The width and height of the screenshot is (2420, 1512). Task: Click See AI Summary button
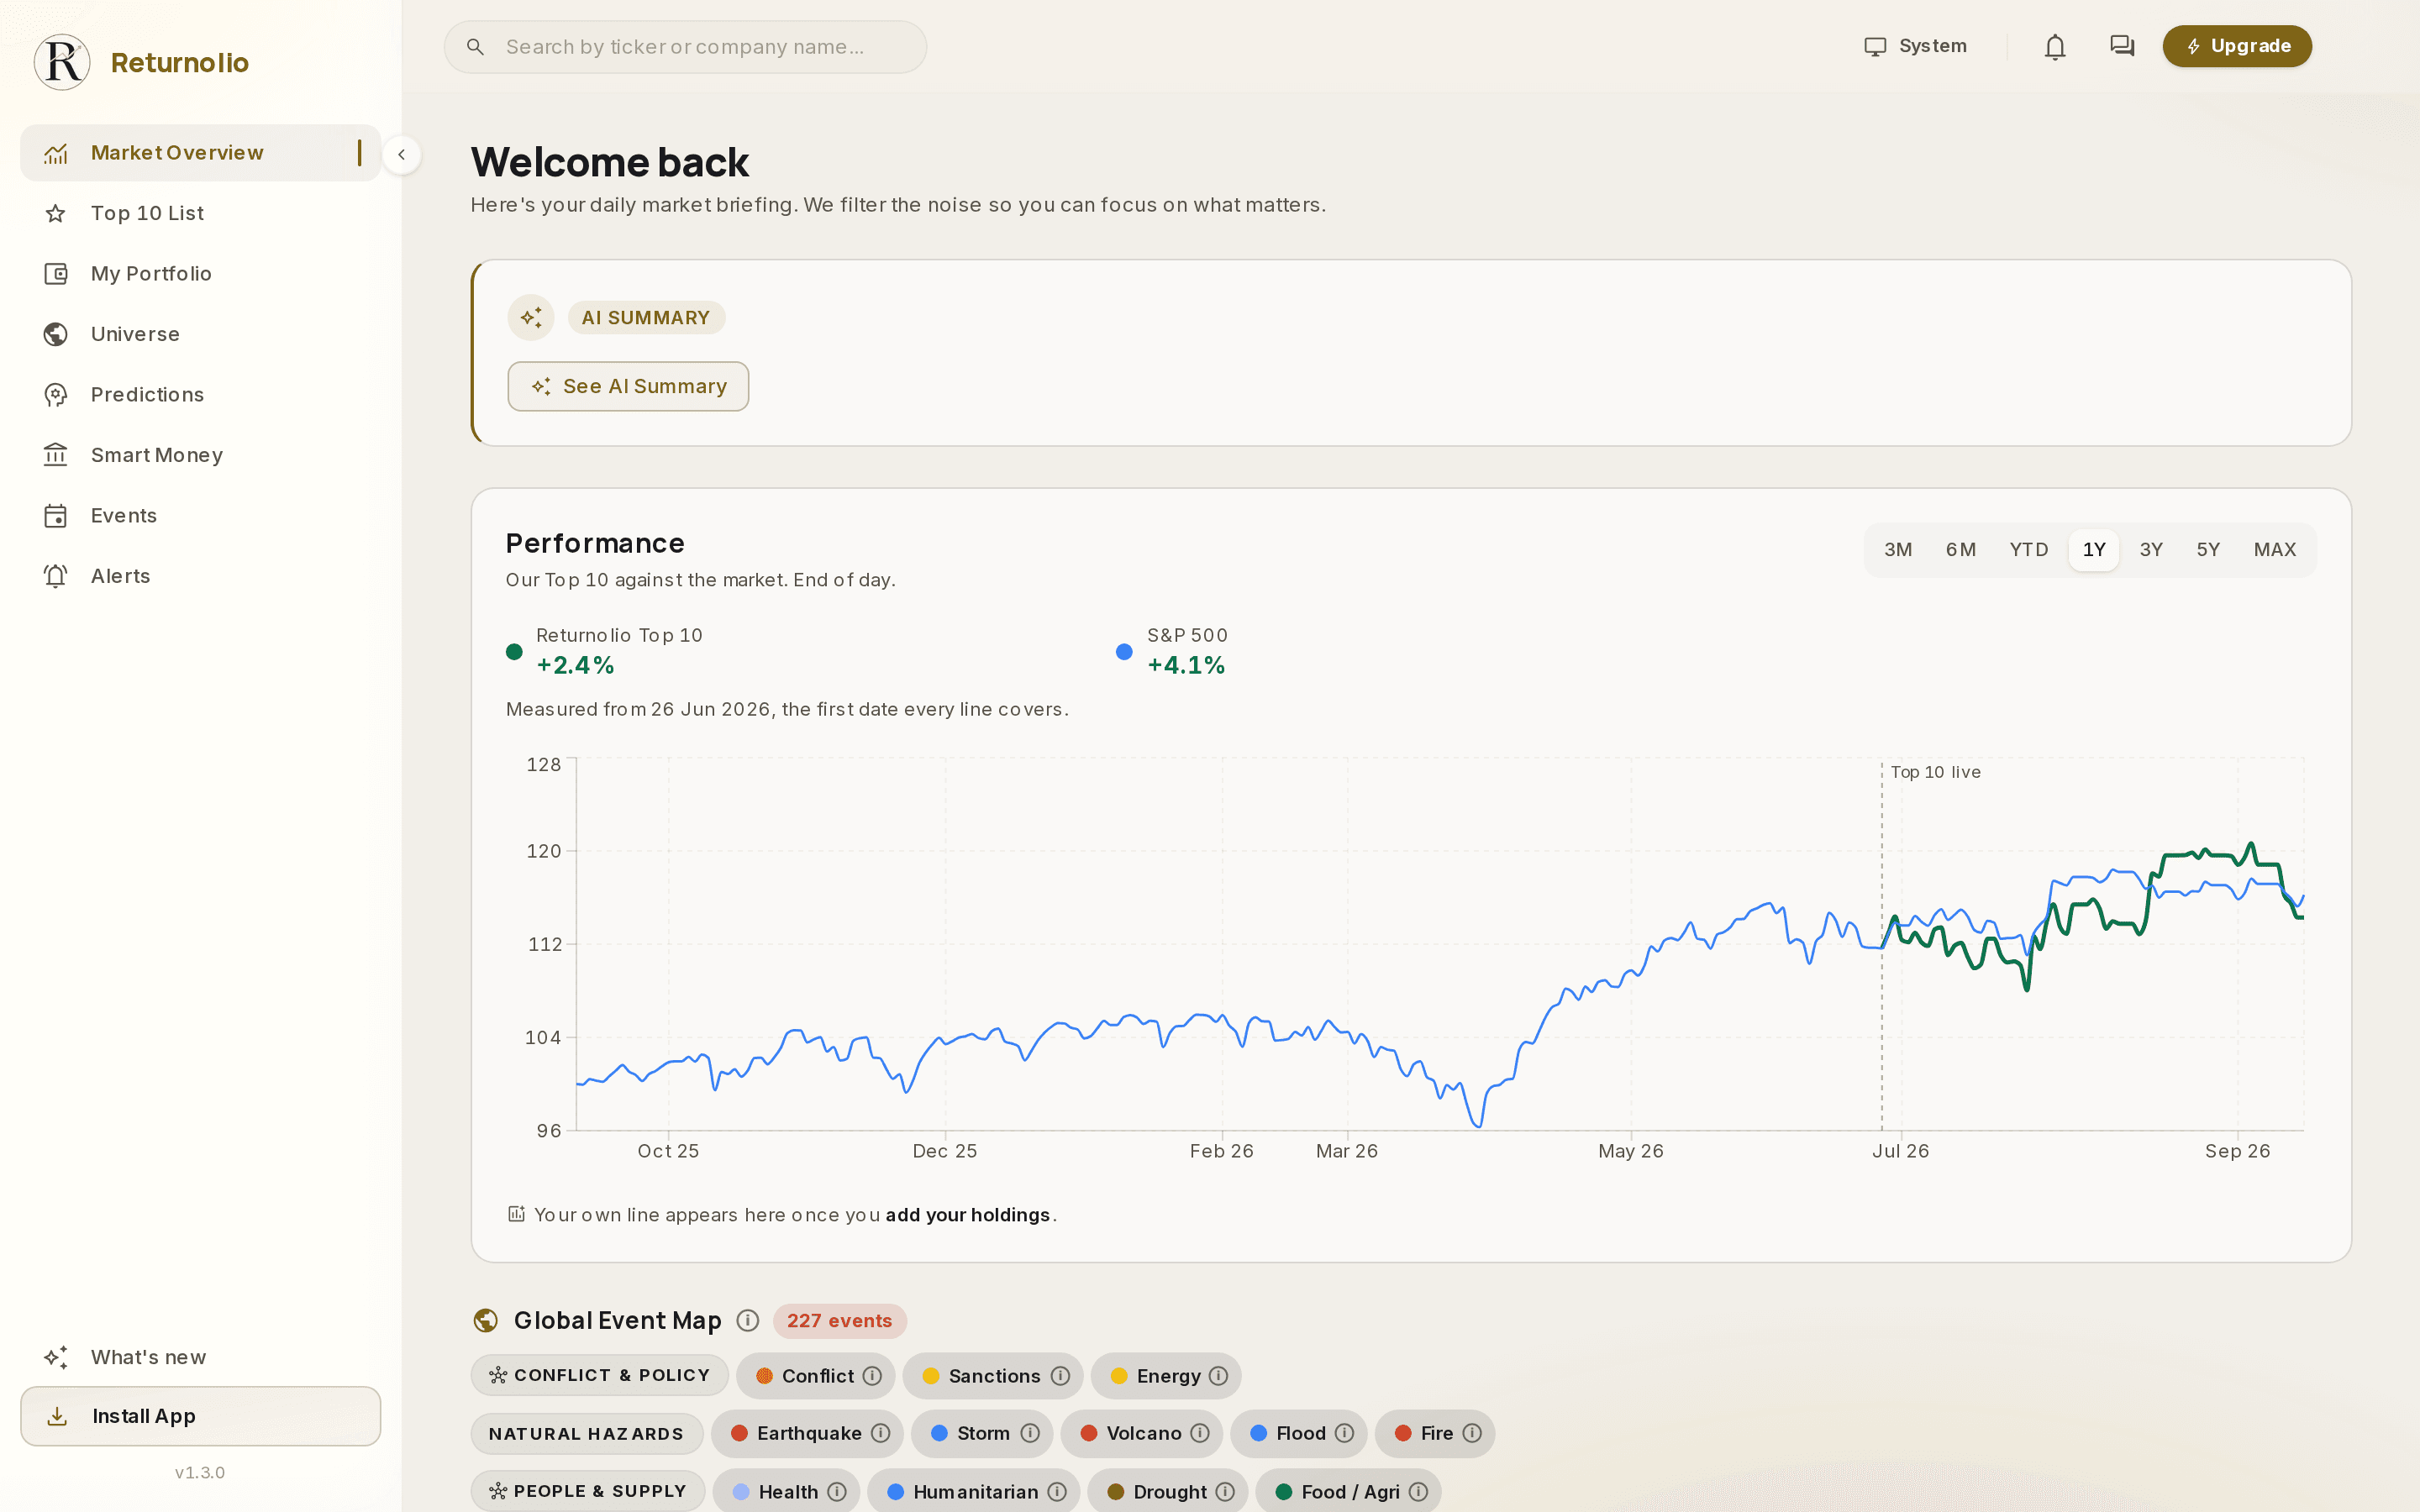click(x=628, y=386)
